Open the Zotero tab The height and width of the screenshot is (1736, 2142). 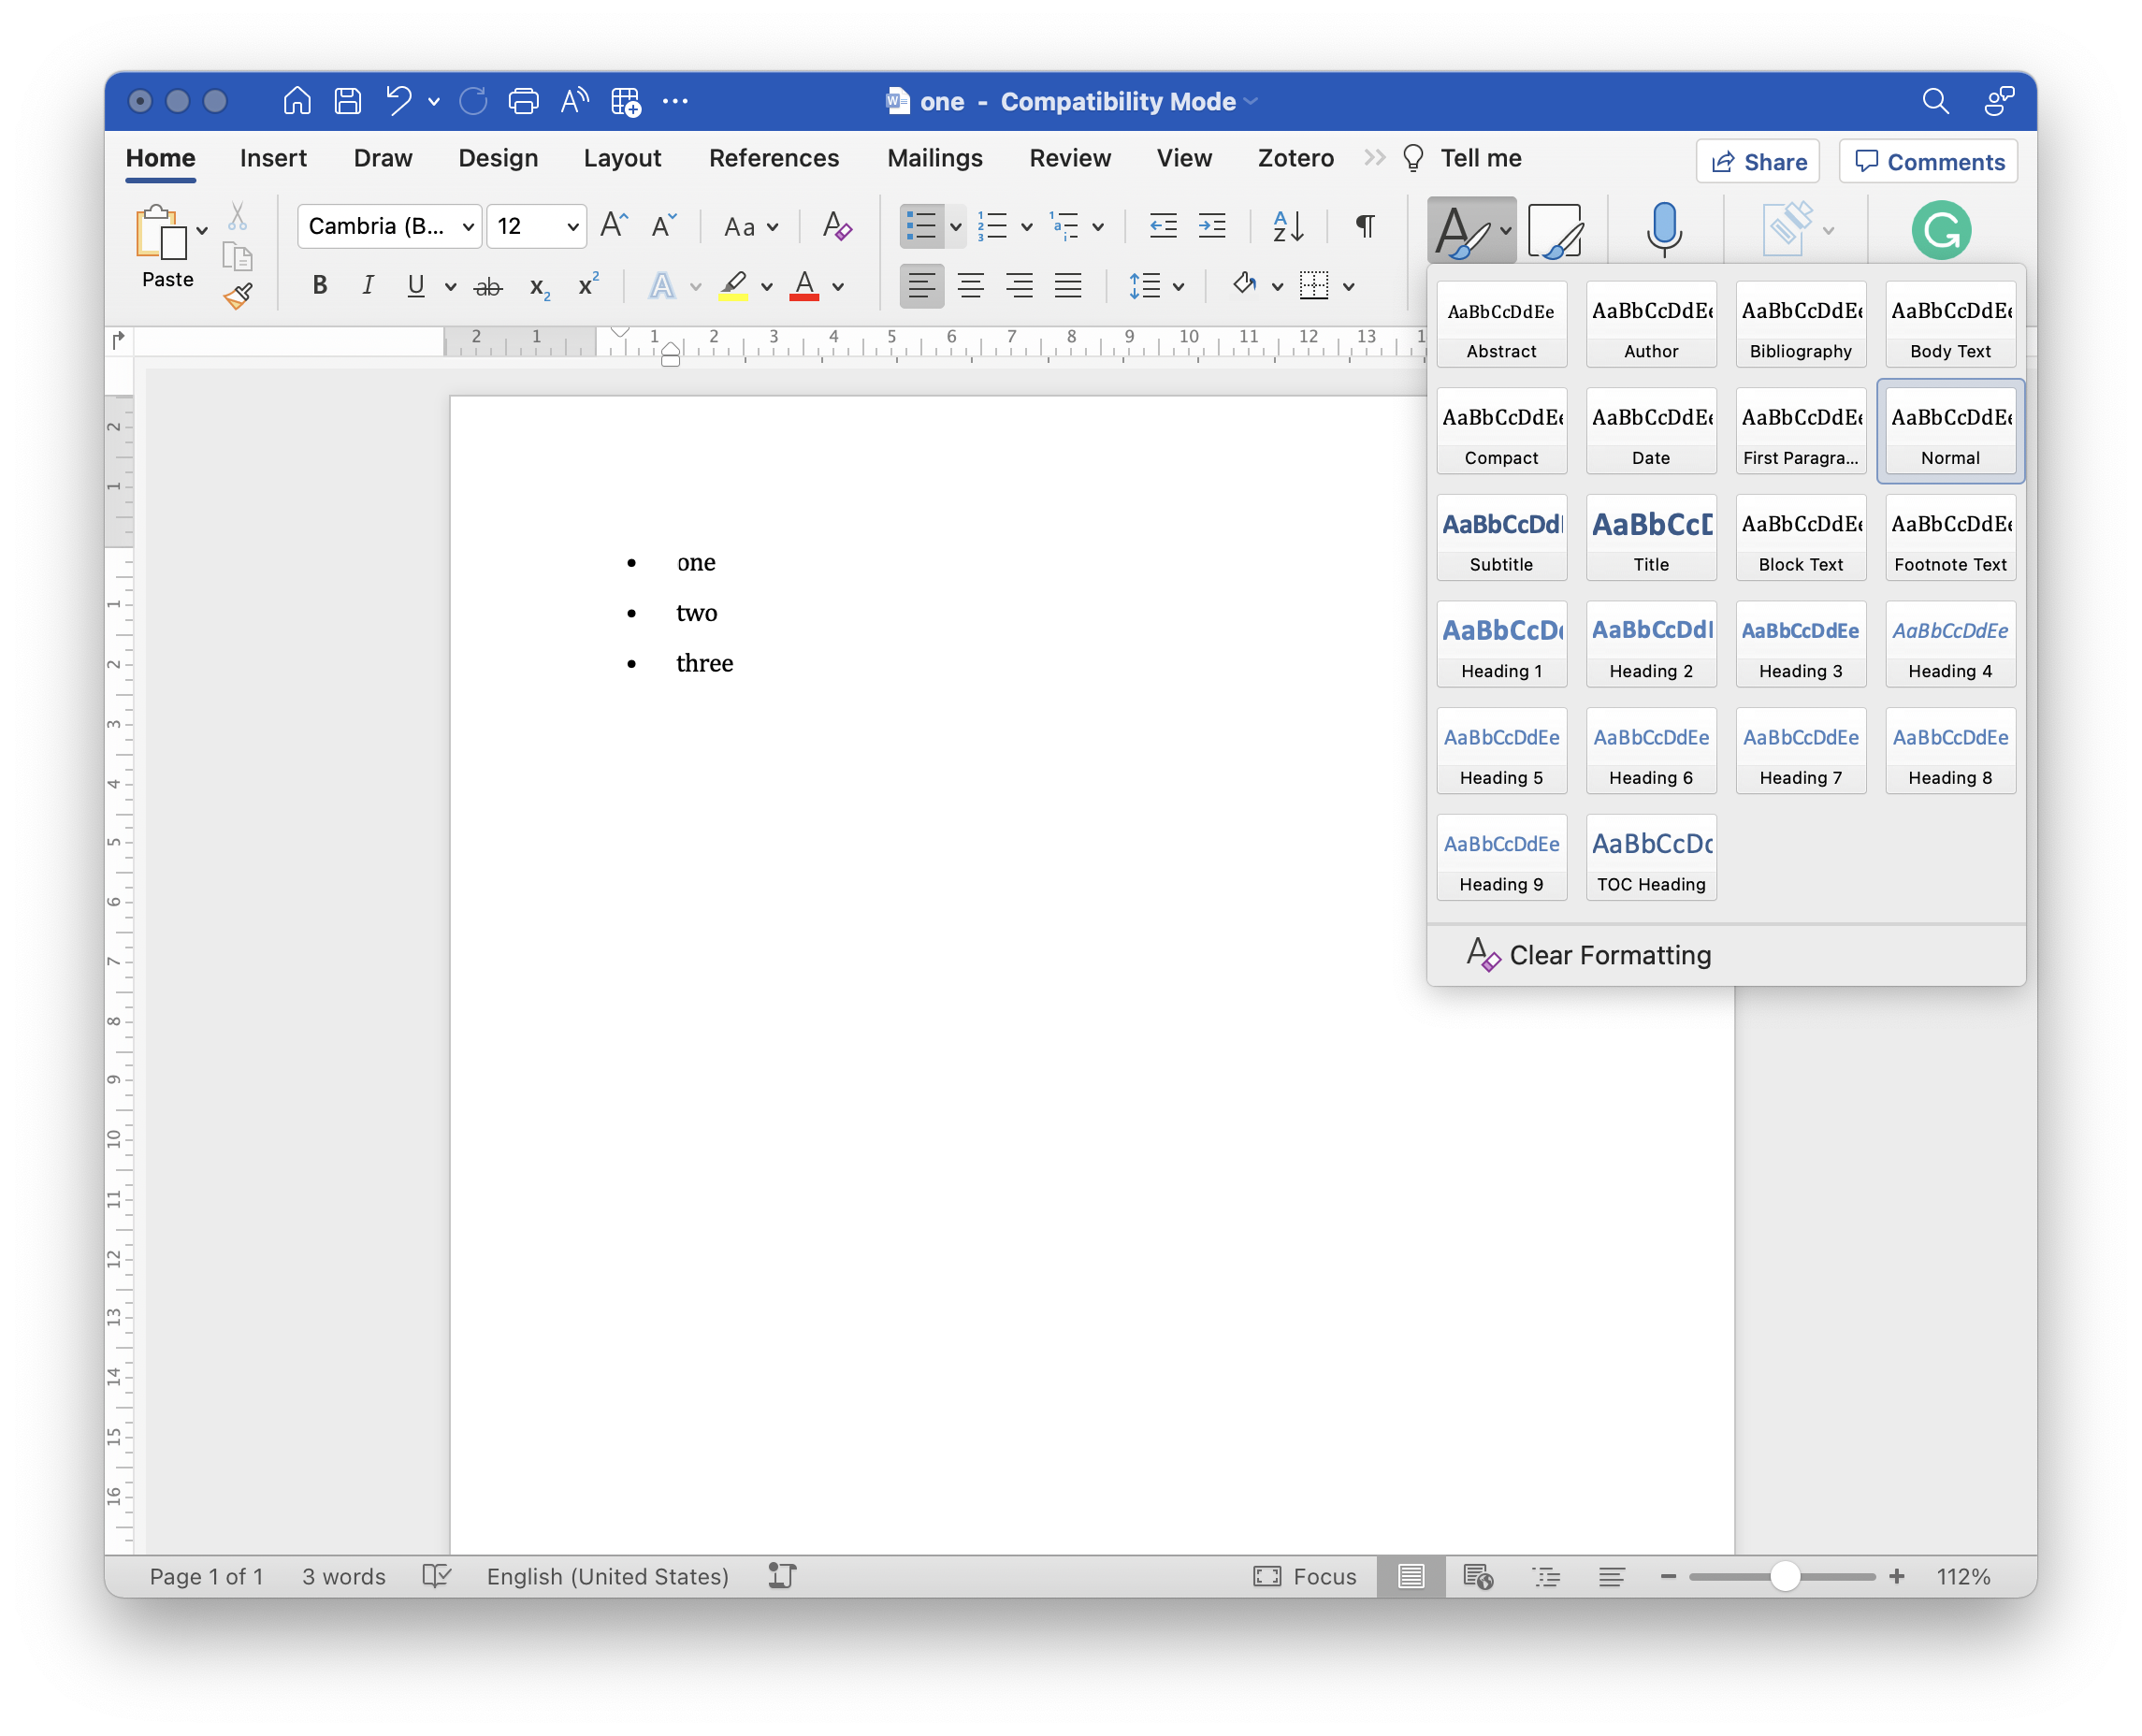(1295, 158)
